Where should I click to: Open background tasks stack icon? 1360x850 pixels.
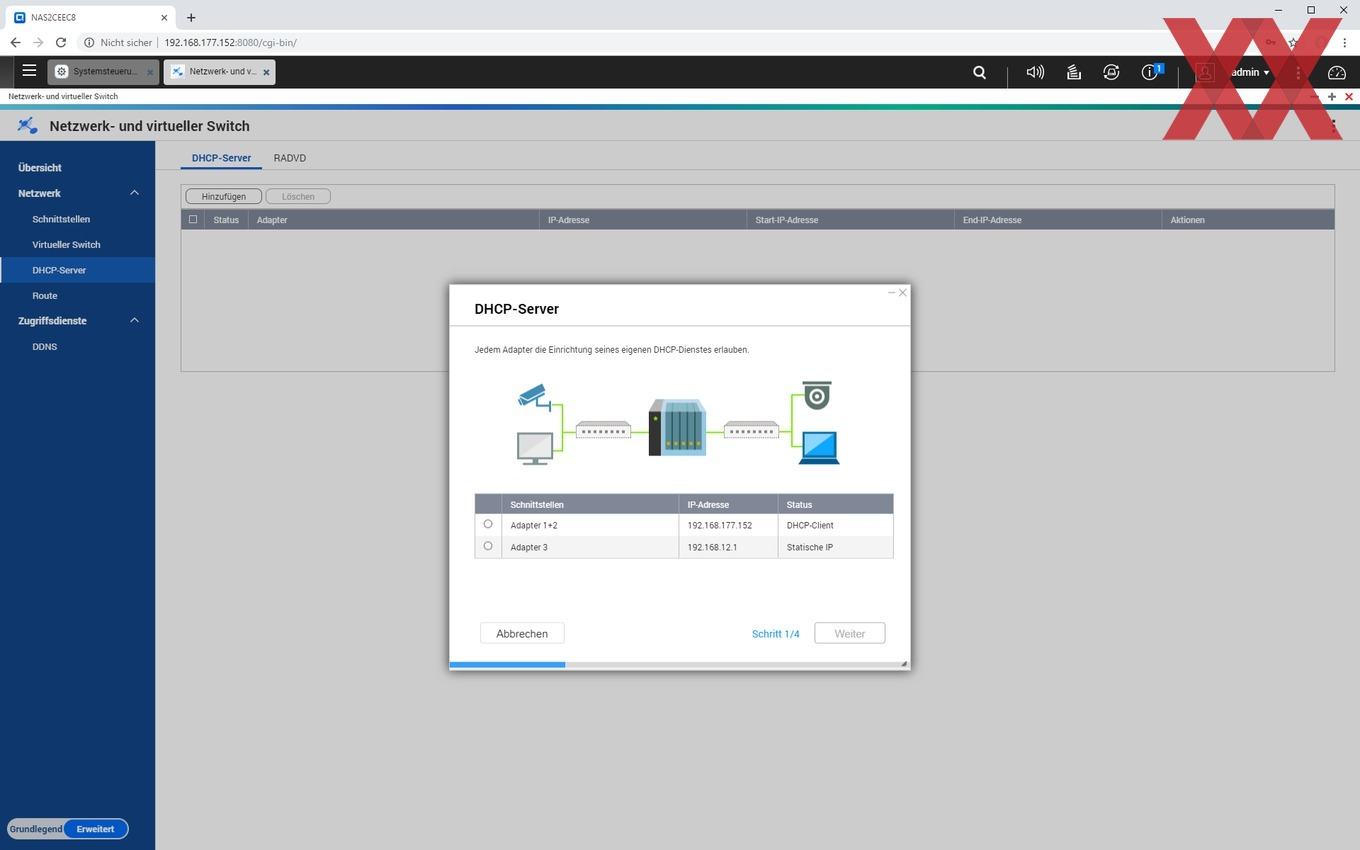click(x=1073, y=72)
